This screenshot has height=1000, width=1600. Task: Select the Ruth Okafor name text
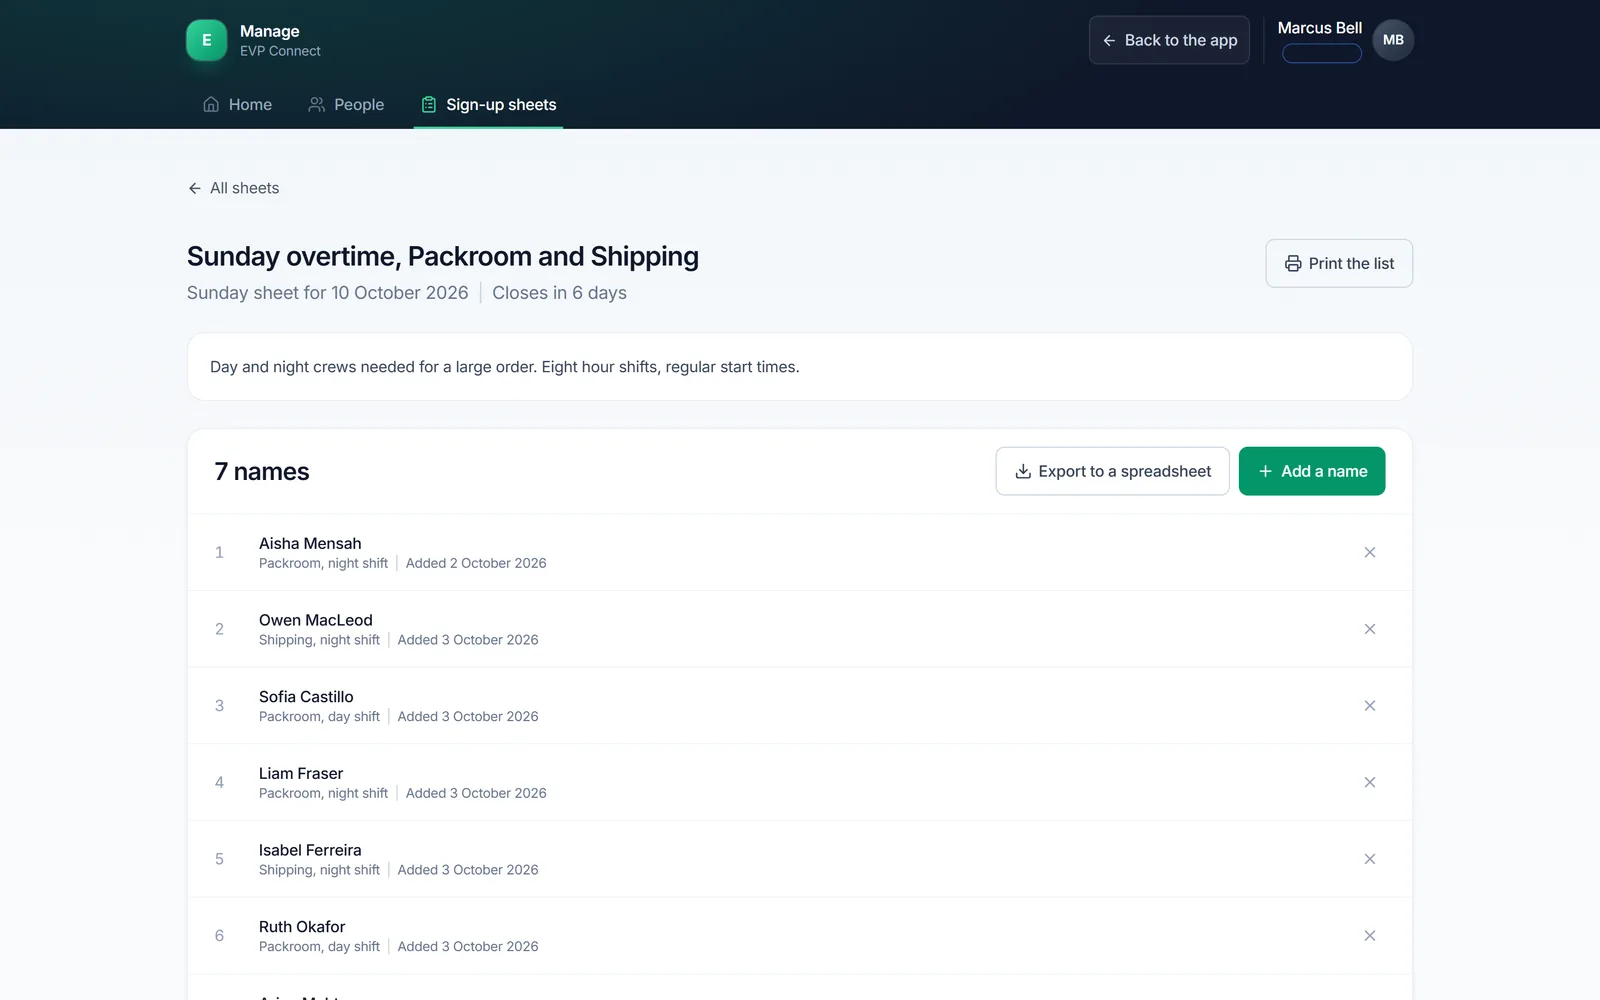302,927
